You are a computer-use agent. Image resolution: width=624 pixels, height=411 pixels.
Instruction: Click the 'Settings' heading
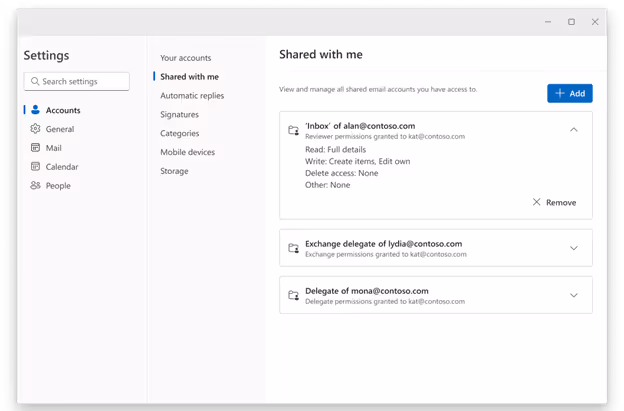point(46,55)
